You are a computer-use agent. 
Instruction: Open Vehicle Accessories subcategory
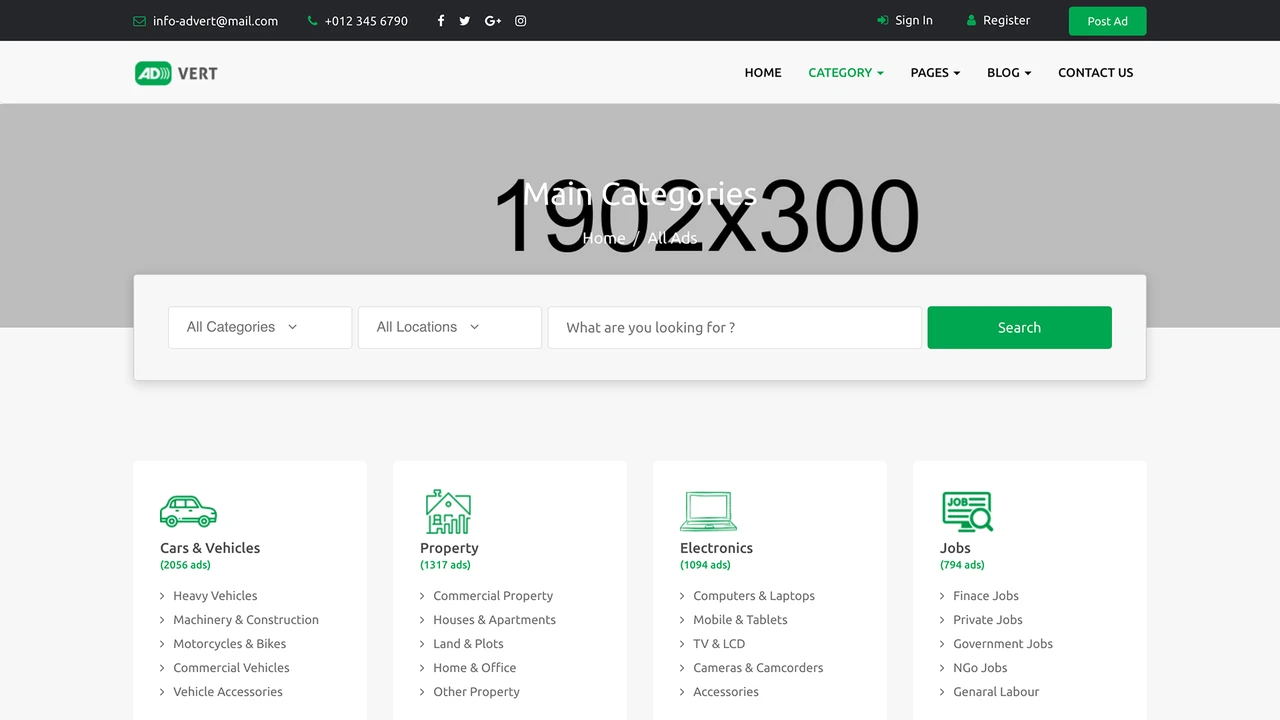pos(228,692)
